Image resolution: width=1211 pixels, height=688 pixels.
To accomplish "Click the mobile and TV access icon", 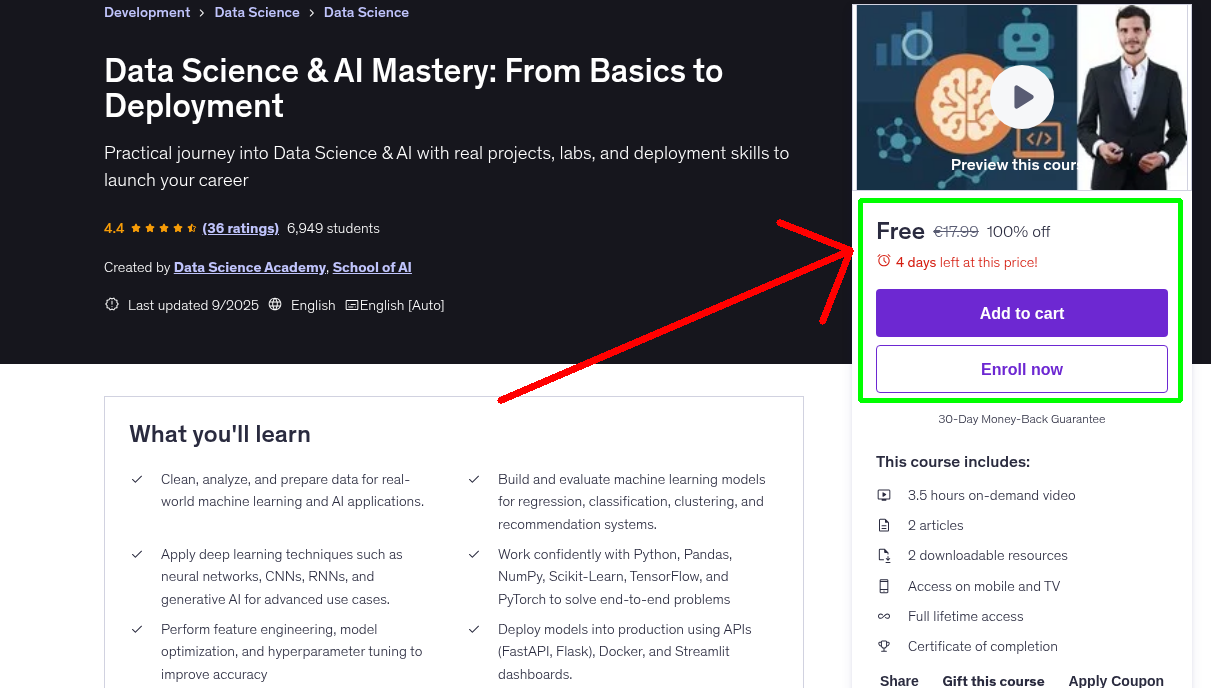I will (884, 586).
